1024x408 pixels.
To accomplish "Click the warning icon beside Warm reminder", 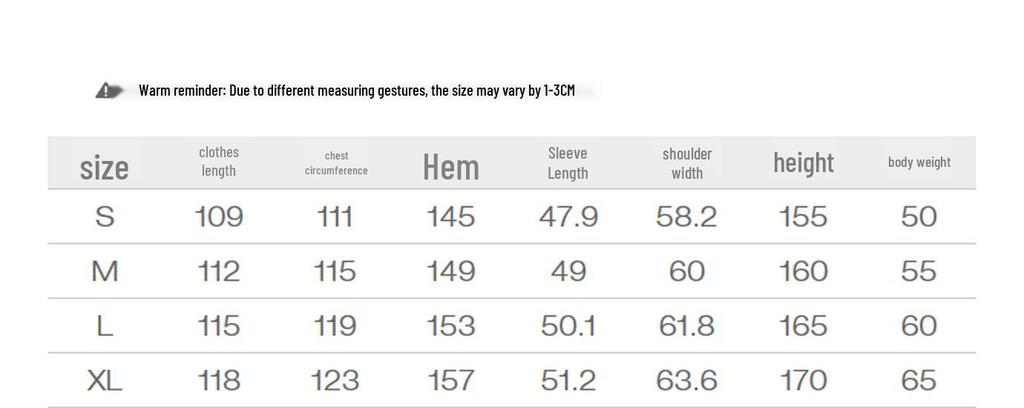I will (109, 91).
